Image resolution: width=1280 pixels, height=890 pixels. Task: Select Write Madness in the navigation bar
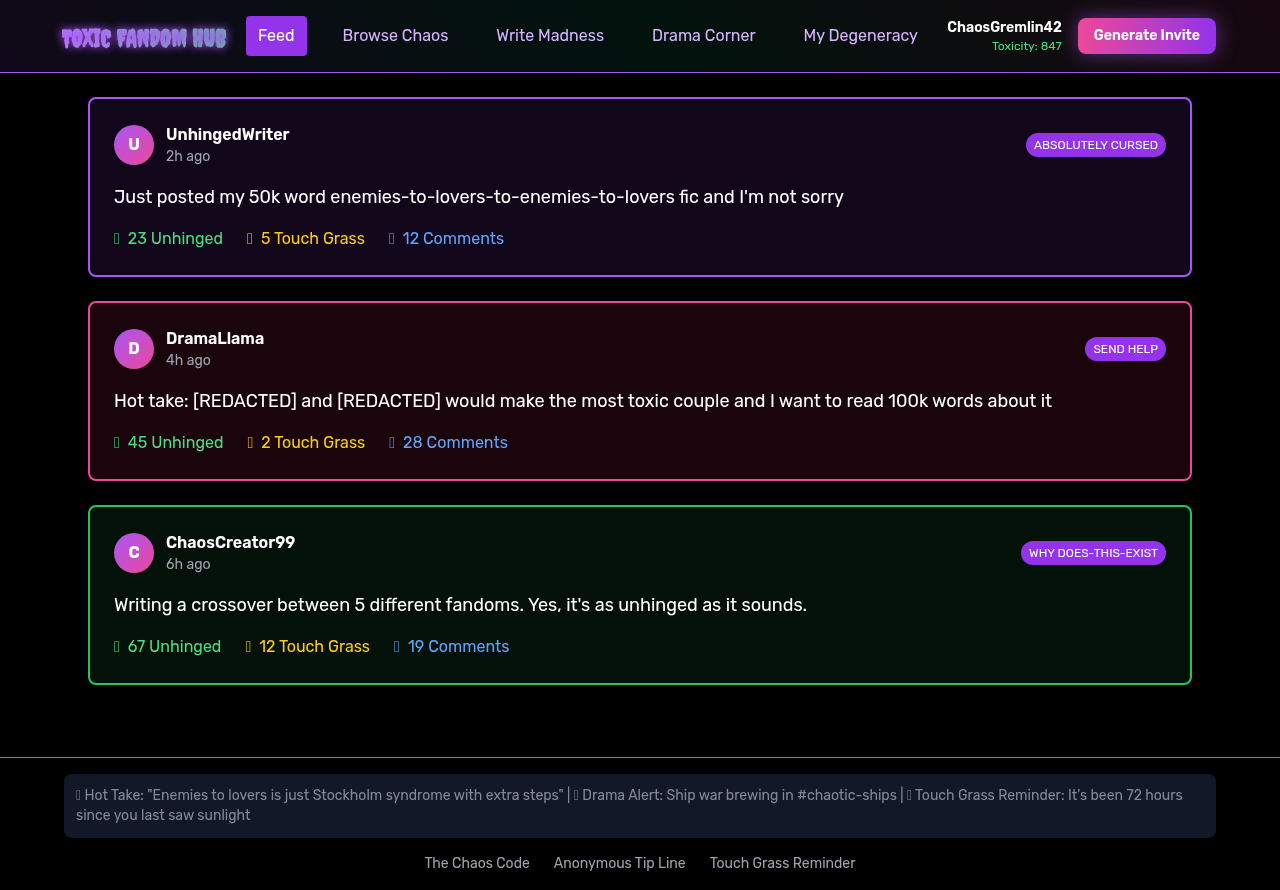point(550,35)
